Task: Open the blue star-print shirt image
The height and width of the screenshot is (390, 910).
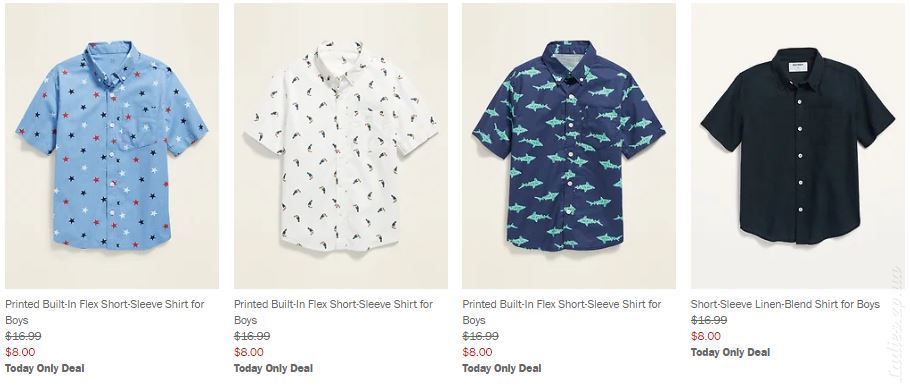Action: (x=112, y=146)
